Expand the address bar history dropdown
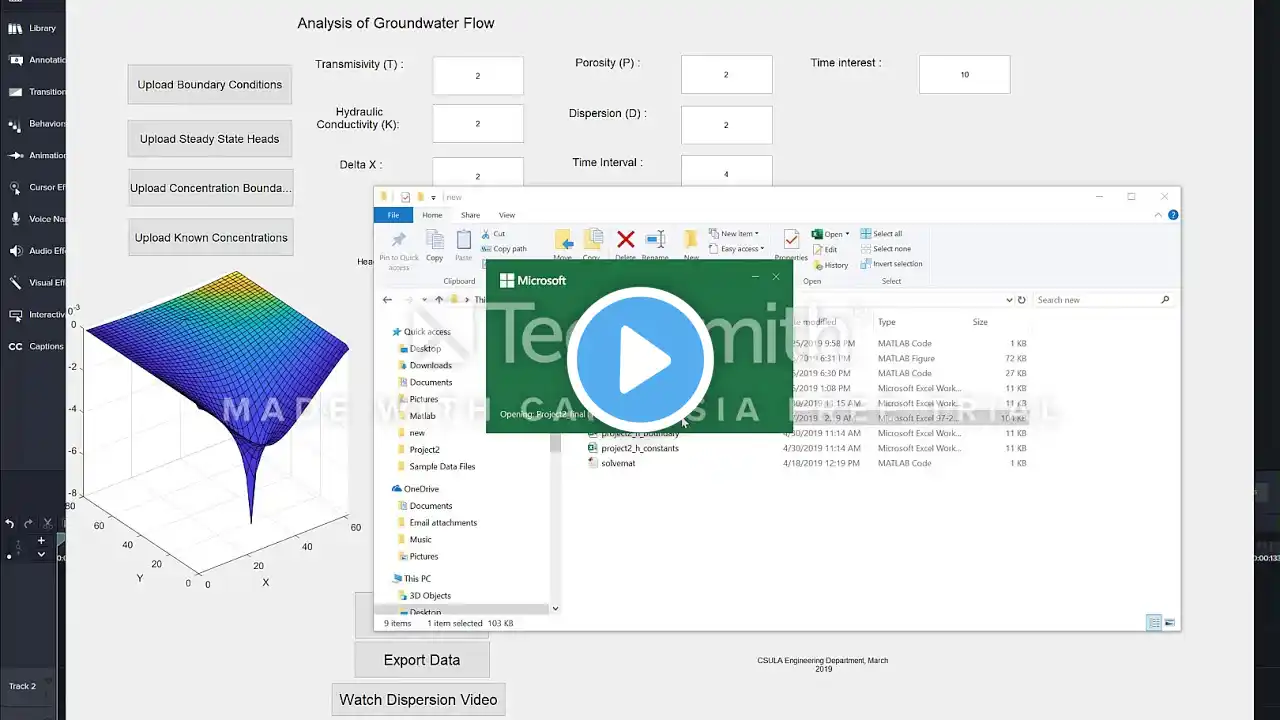The image size is (1280, 720). pyautogui.click(x=1008, y=300)
